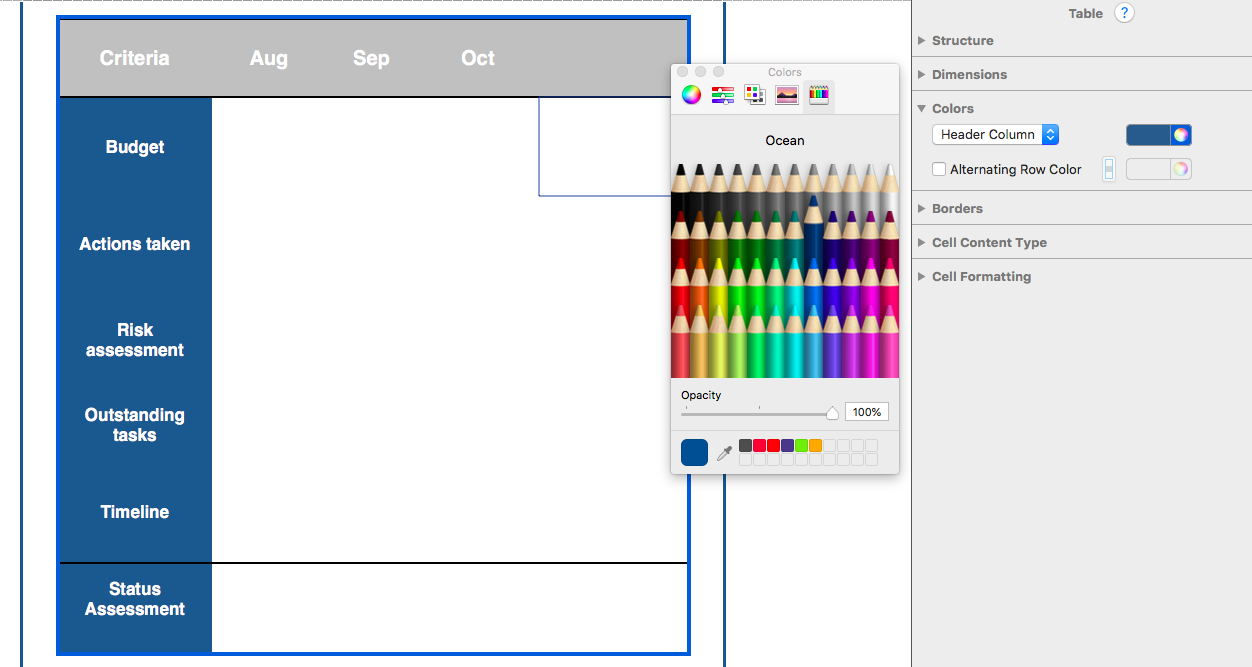Switch to the Pencils tab in Colors
The width and height of the screenshot is (1252, 667).
pos(818,94)
